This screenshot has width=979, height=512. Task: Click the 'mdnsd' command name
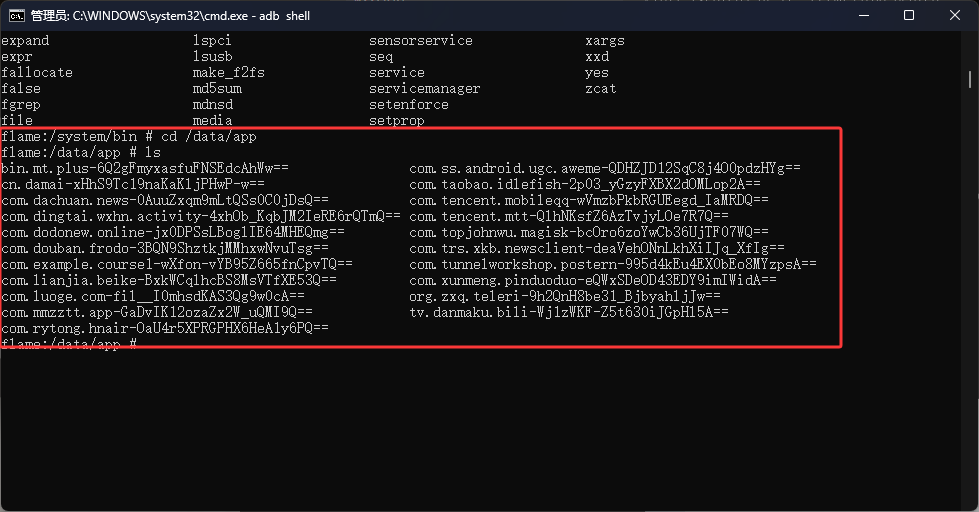click(x=213, y=104)
